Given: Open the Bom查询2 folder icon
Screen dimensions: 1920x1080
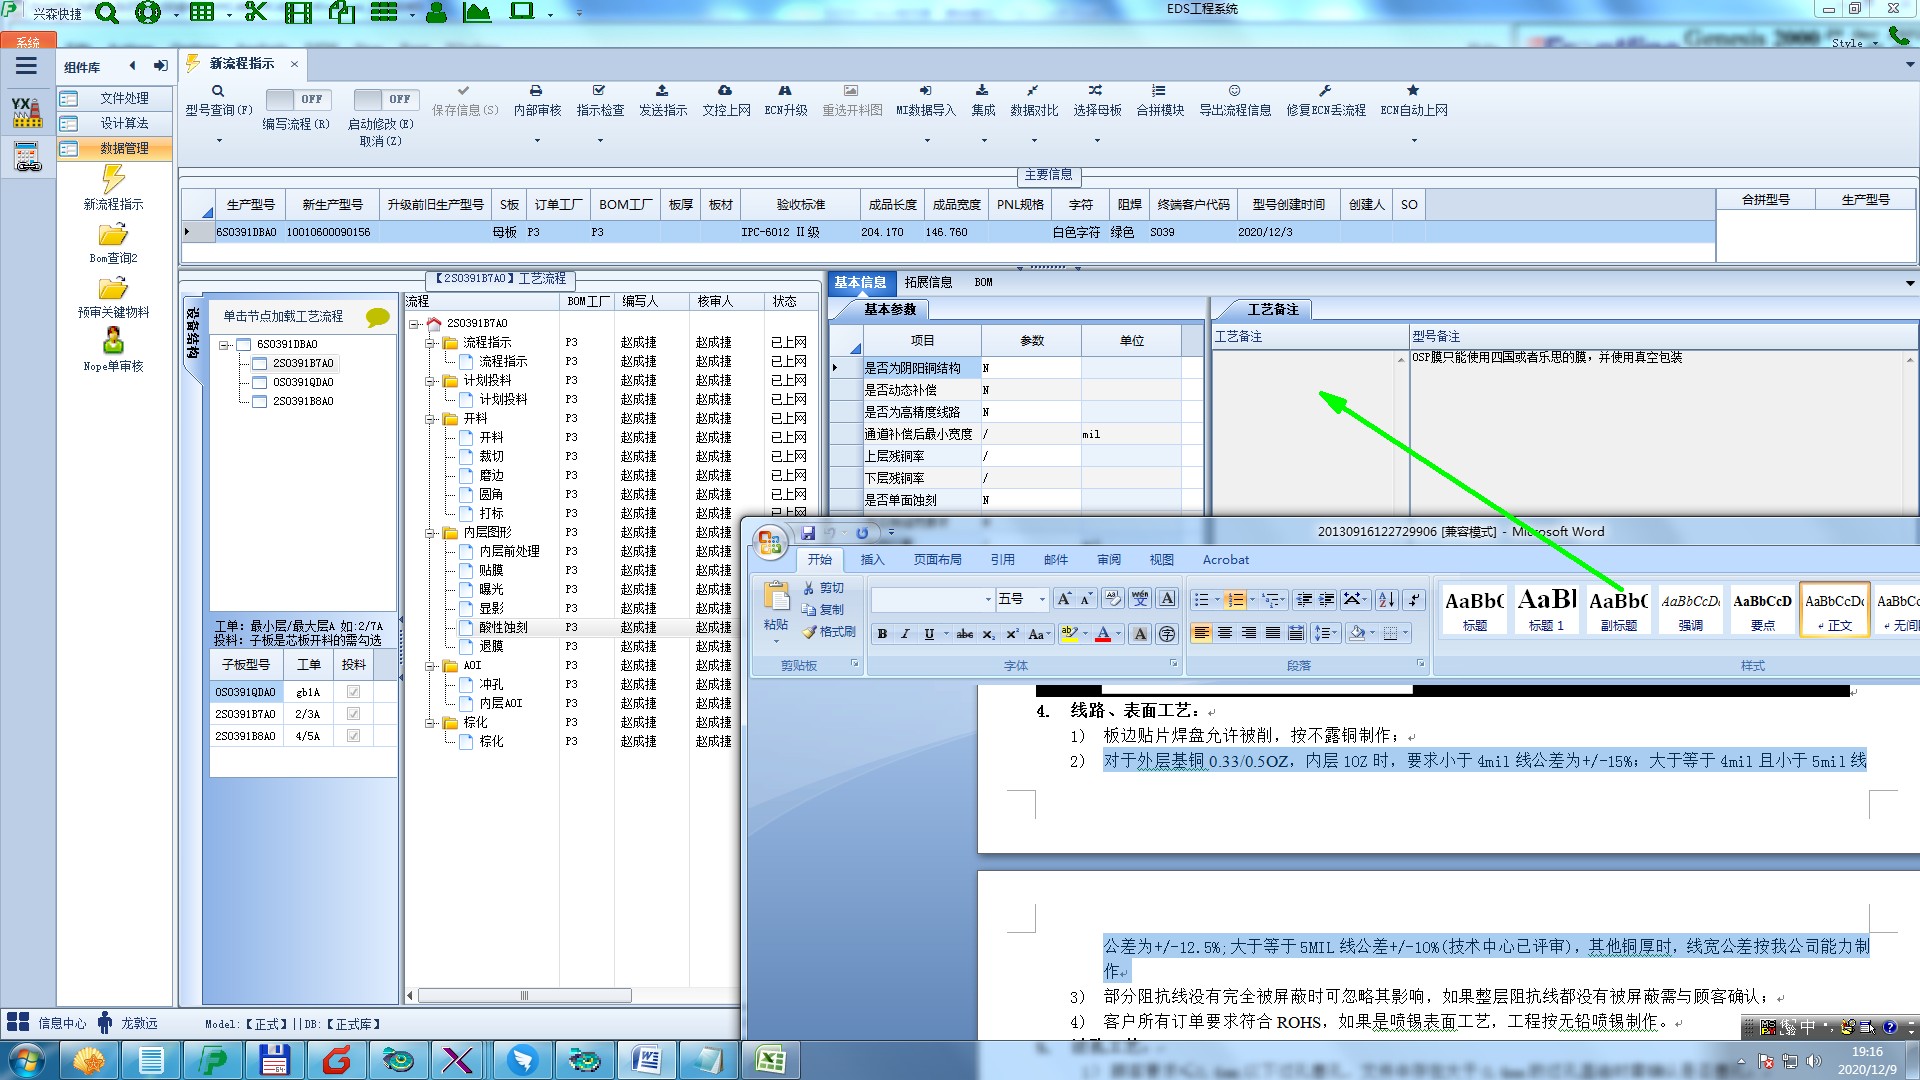Looking at the screenshot, I should click(x=113, y=236).
